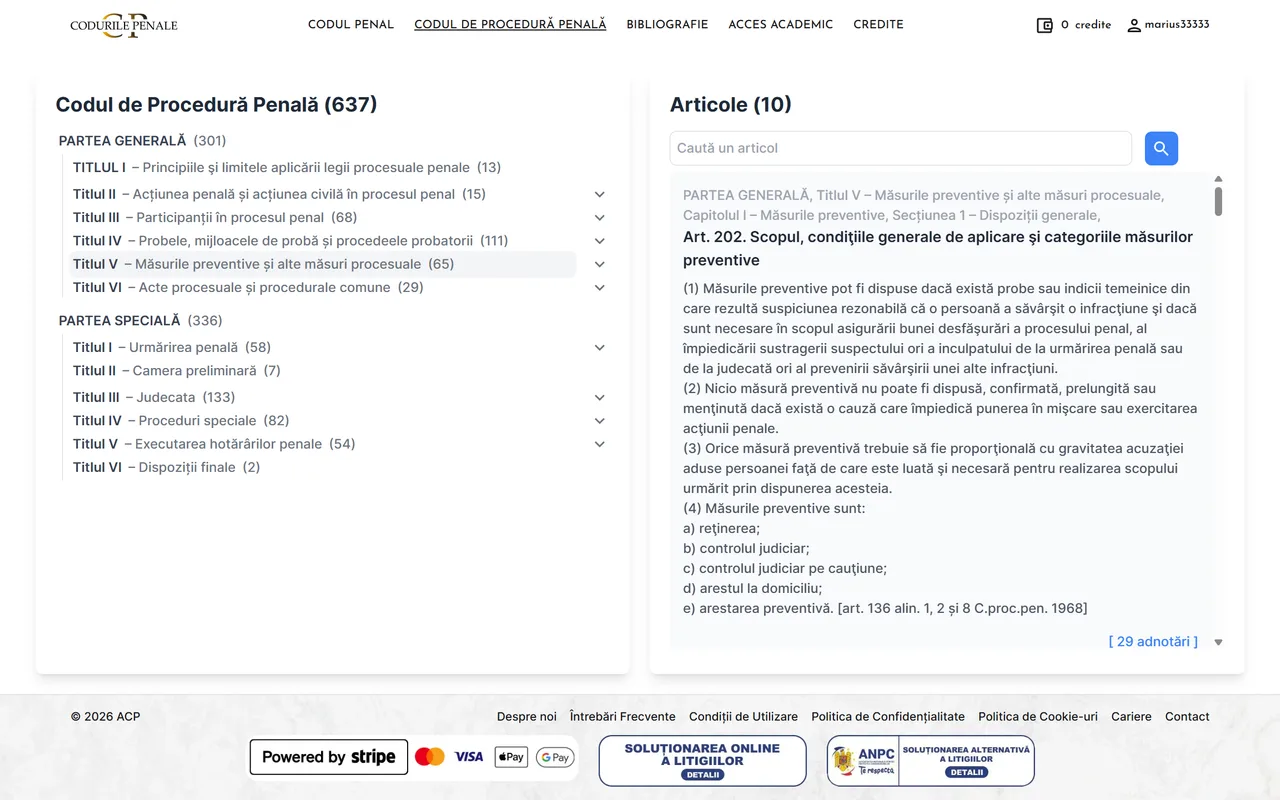
Task: Open Contact footer link
Action: 1187,717
